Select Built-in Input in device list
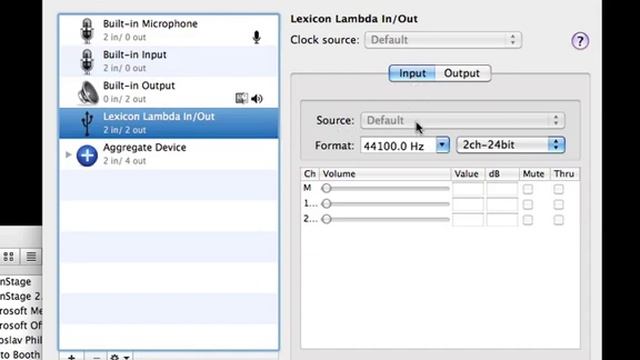 point(169,62)
